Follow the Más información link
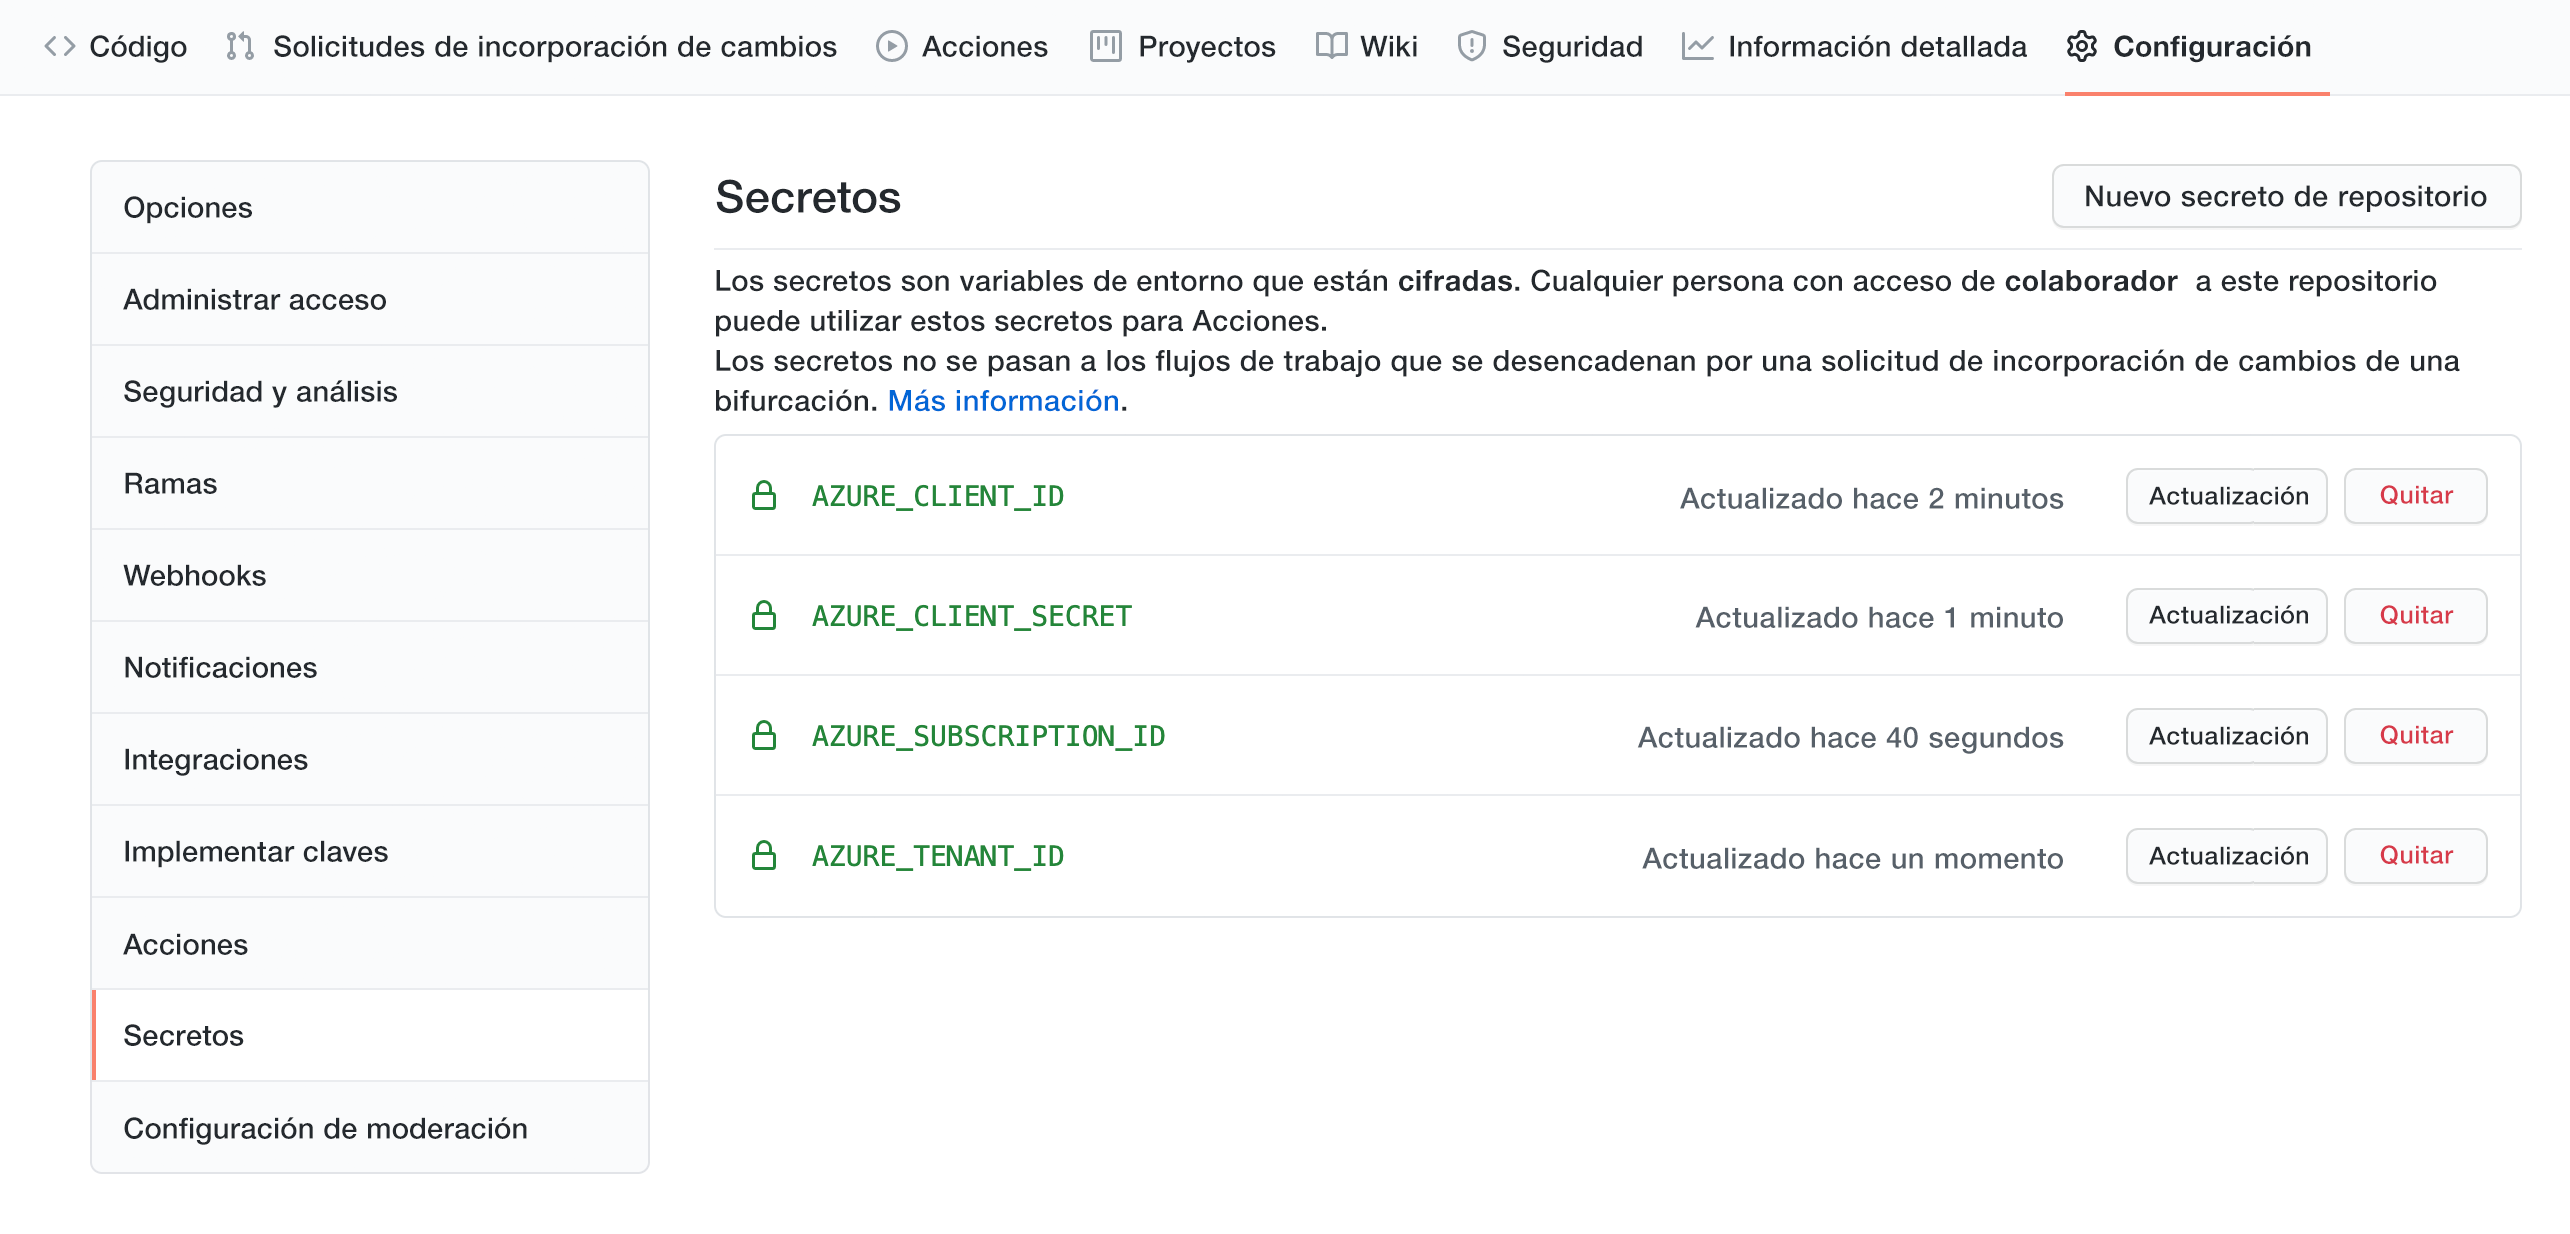The height and width of the screenshot is (1234, 2570). tap(1003, 401)
